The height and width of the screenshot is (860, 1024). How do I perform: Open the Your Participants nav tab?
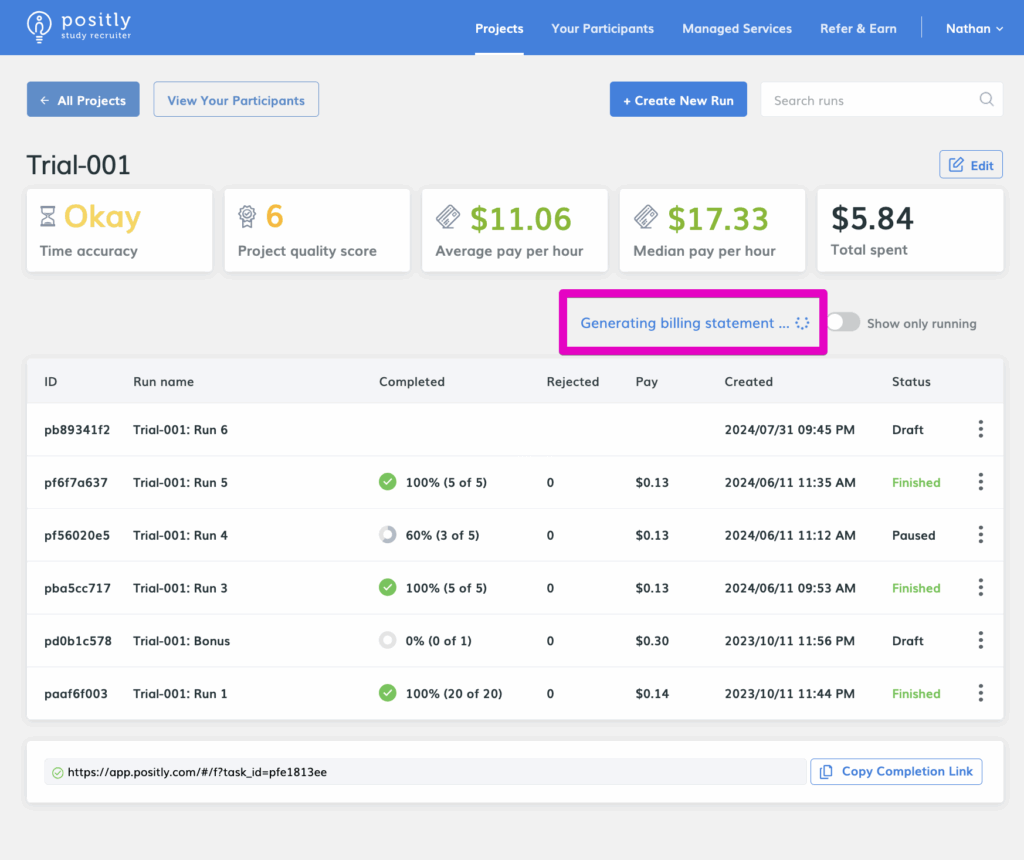point(602,28)
